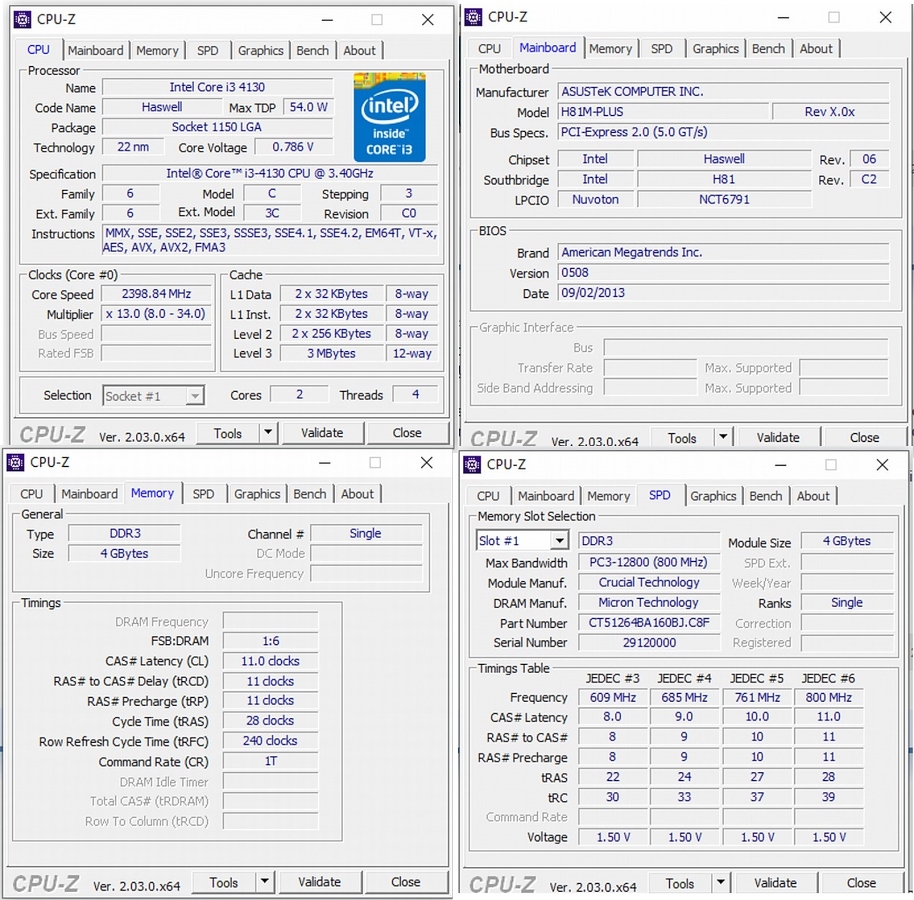Click the CPU-Z app icon in the CPU window title bar

tap(23, 19)
